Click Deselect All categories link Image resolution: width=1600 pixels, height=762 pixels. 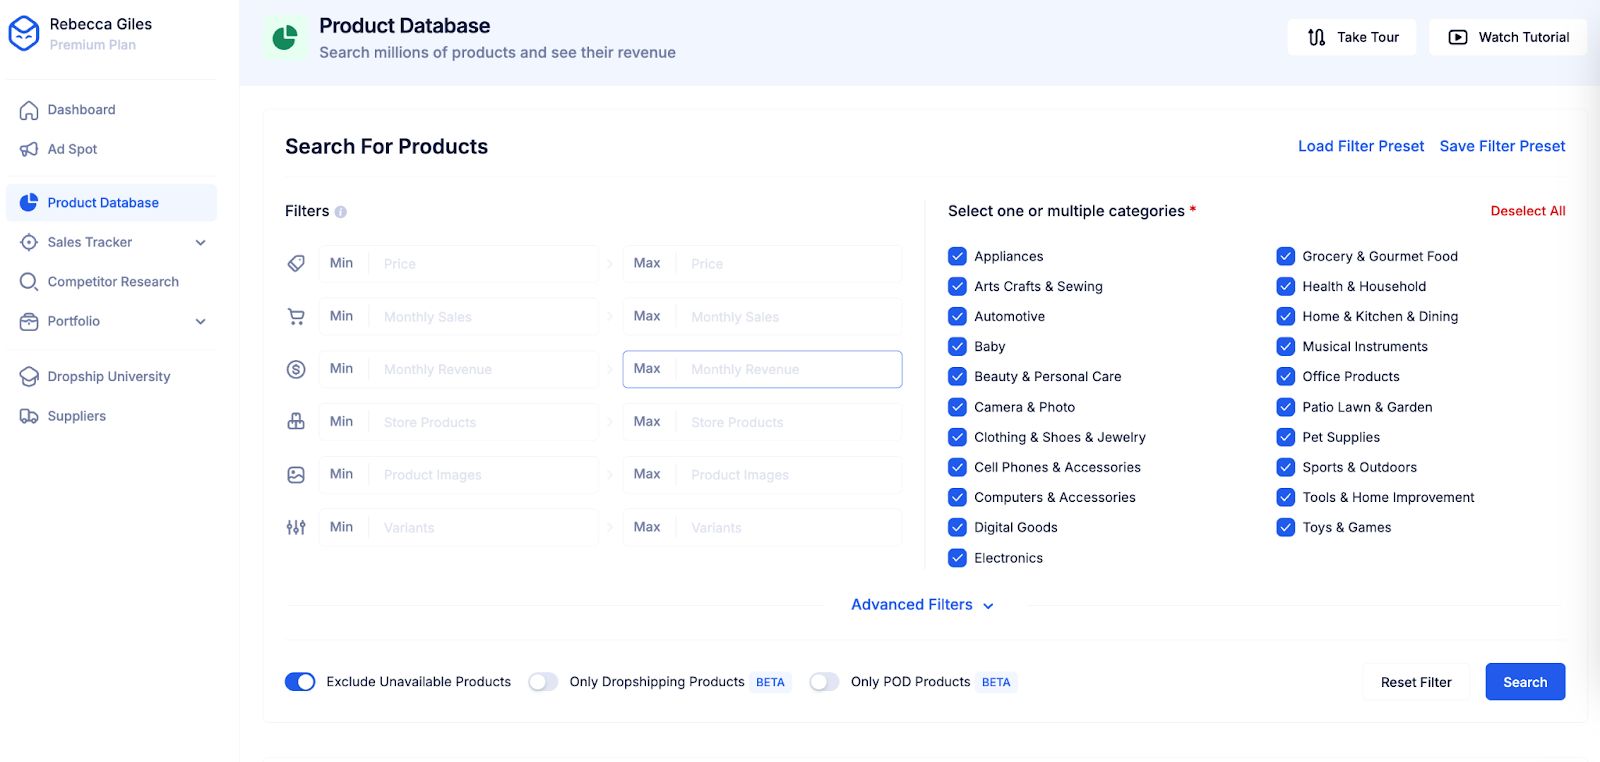(1527, 211)
